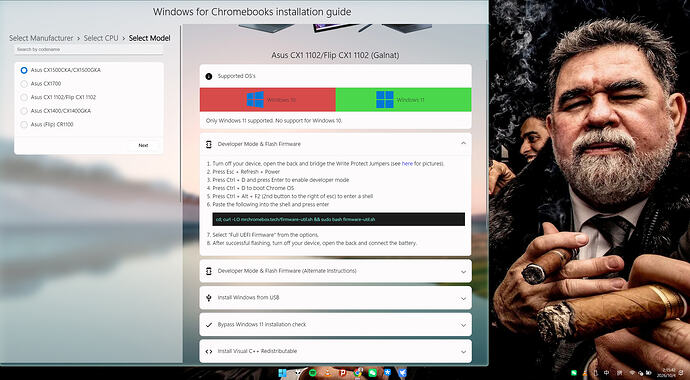Screen dimensions: 690x380
Task: Click the 'Asus CX1 1102/Flip CX1 1102 (Galnat)' title
Action: 335,55
